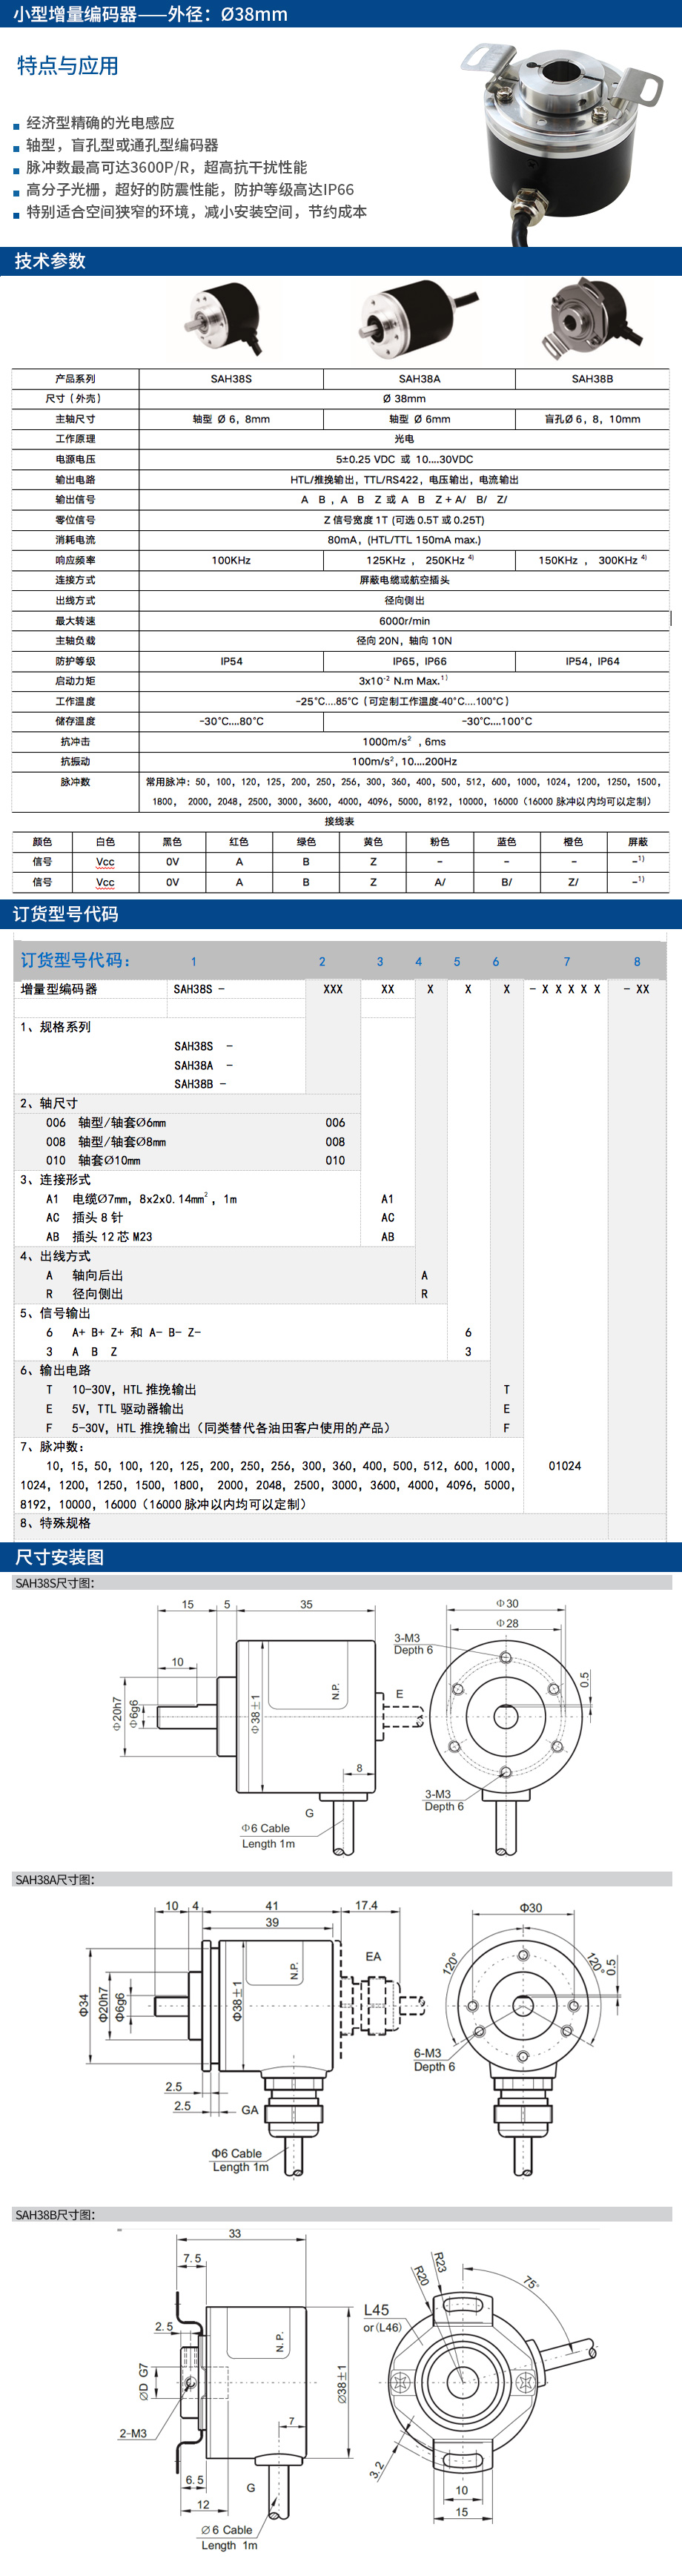The width and height of the screenshot is (682, 2576).
Task: Click the 订货型号代码 section header bar
Action: point(66,914)
